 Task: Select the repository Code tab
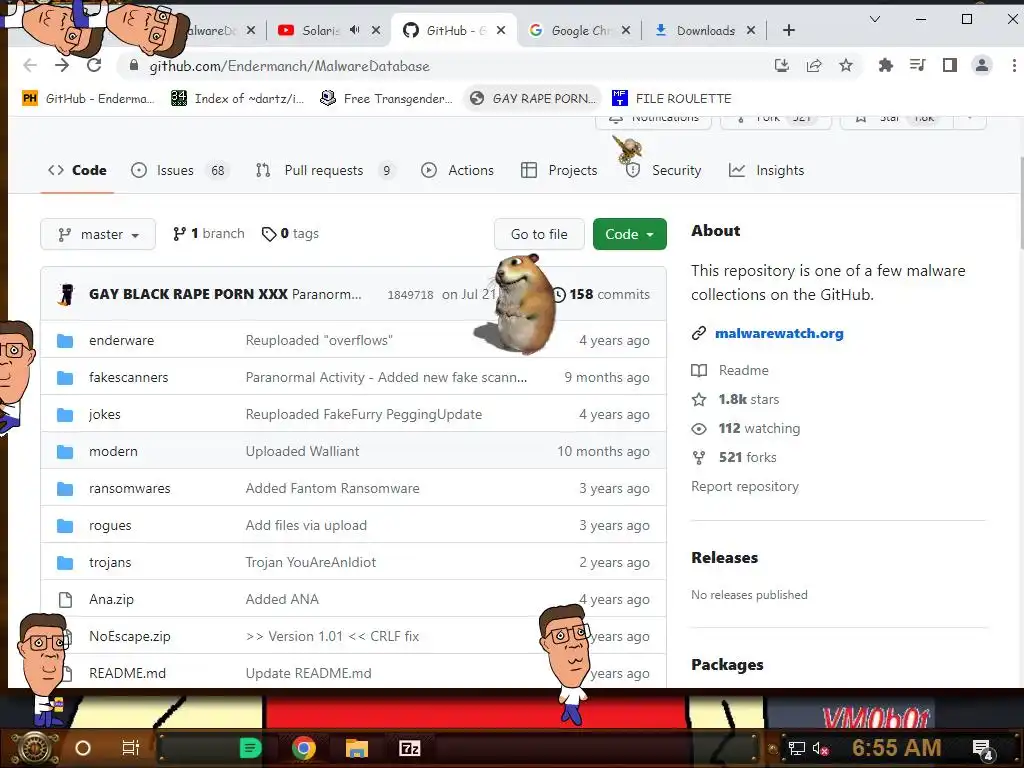pyautogui.click(x=77, y=170)
